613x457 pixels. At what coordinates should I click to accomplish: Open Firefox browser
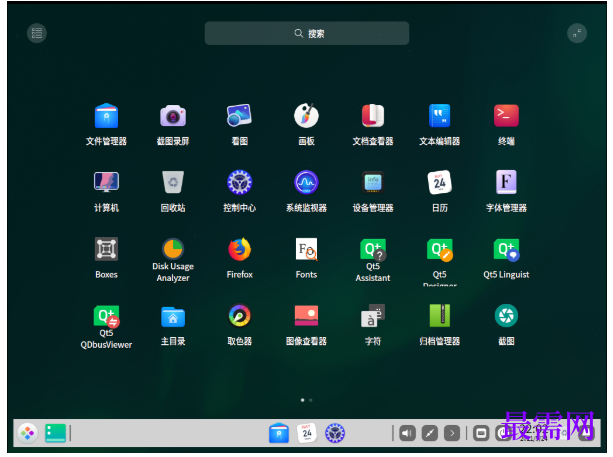pyautogui.click(x=239, y=249)
